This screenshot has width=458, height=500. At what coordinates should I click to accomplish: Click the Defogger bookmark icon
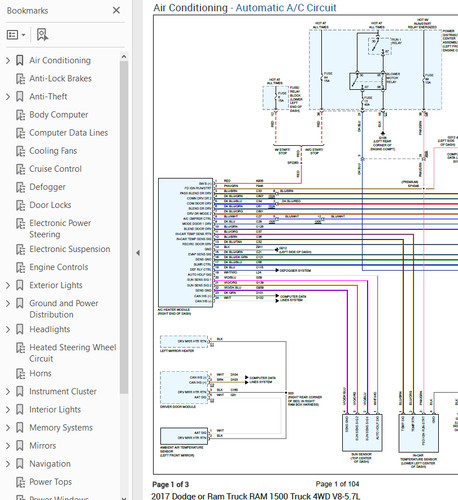(20, 187)
